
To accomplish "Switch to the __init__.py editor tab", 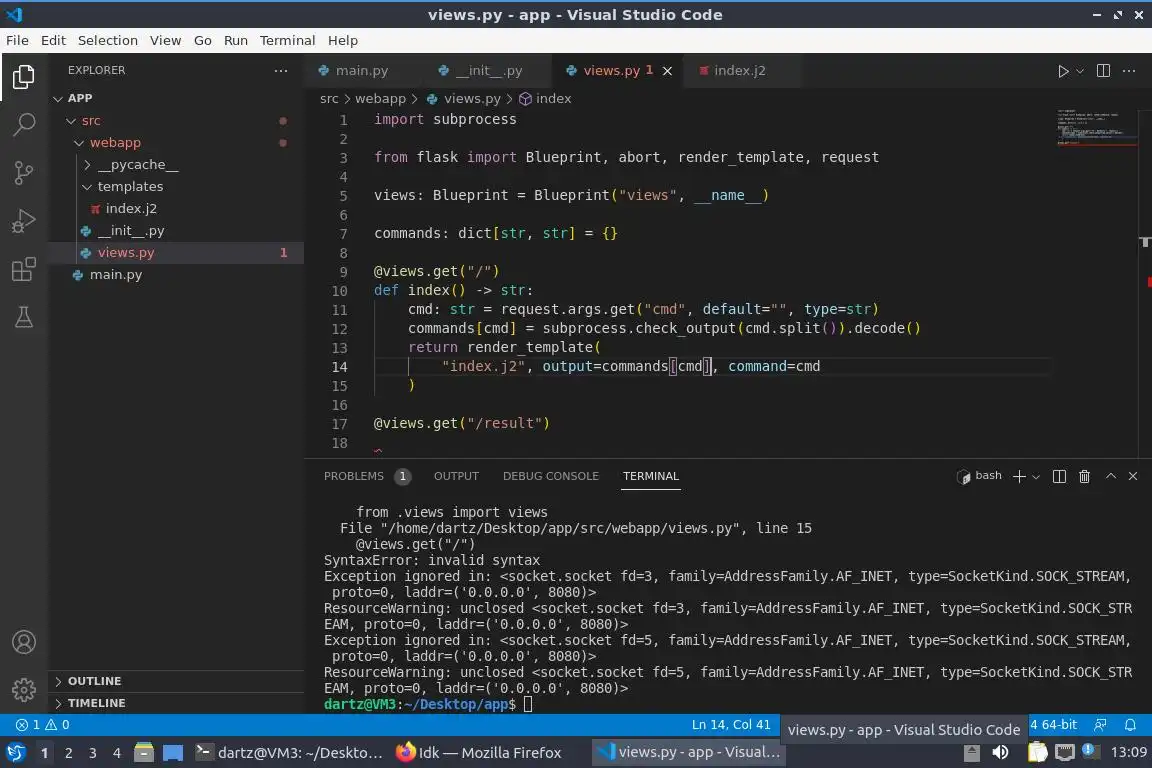I will coord(489,71).
